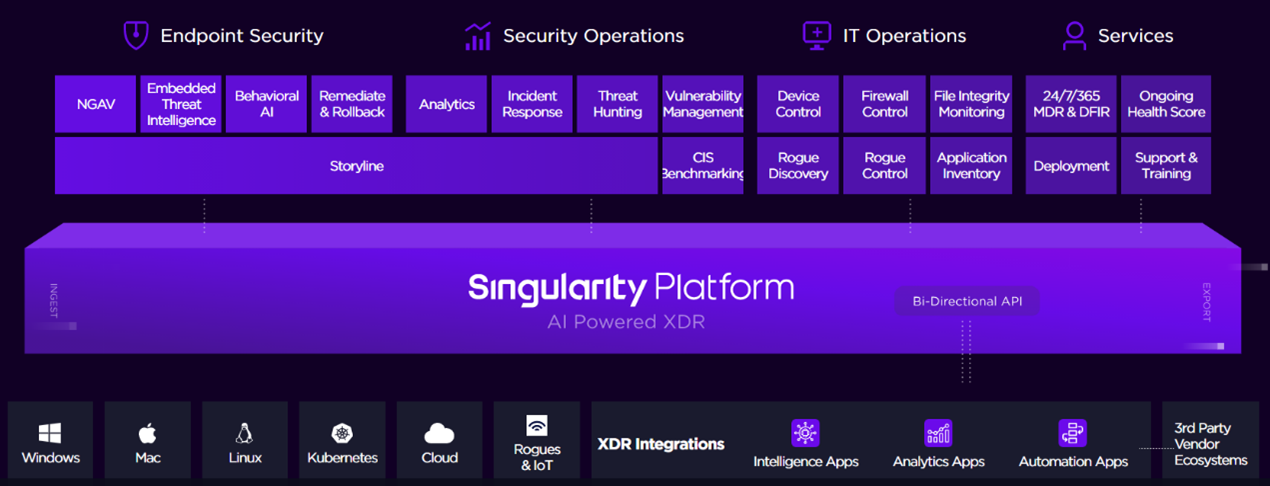Click the Analytics Apps icon
The height and width of the screenshot is (486, 1270).
(x=938, y=433)
